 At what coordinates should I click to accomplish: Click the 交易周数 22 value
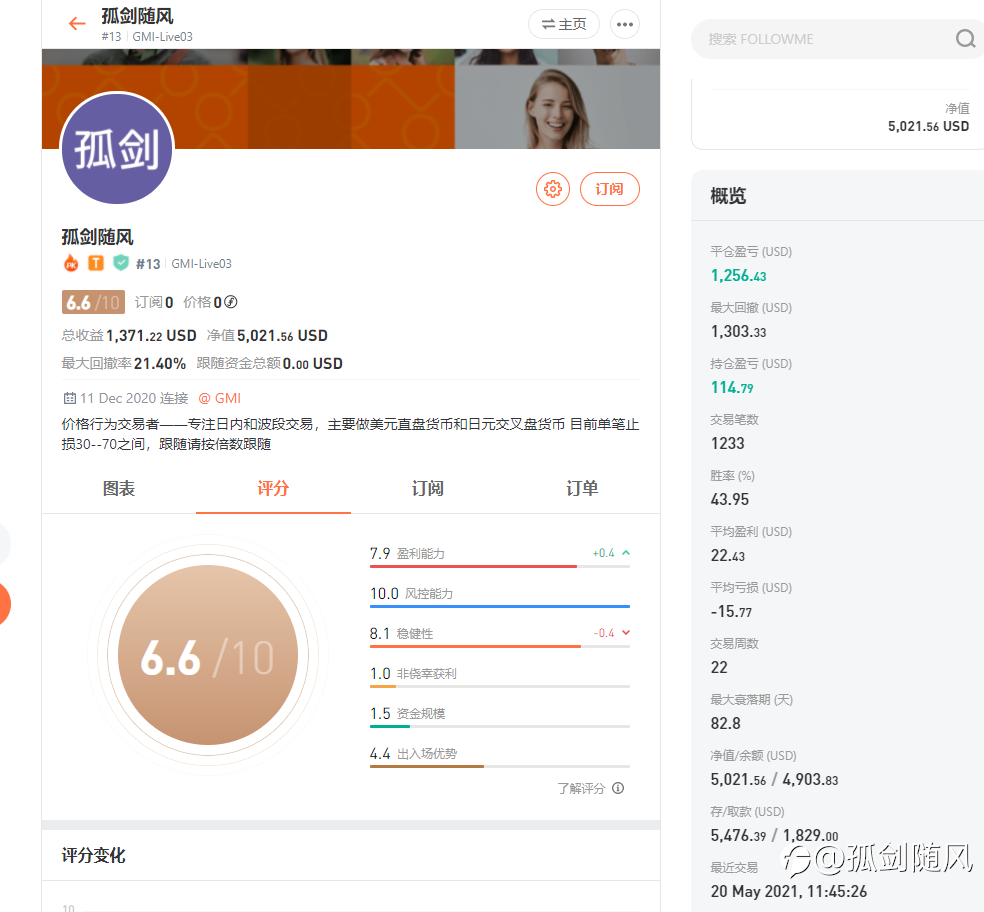click(719, 667)
